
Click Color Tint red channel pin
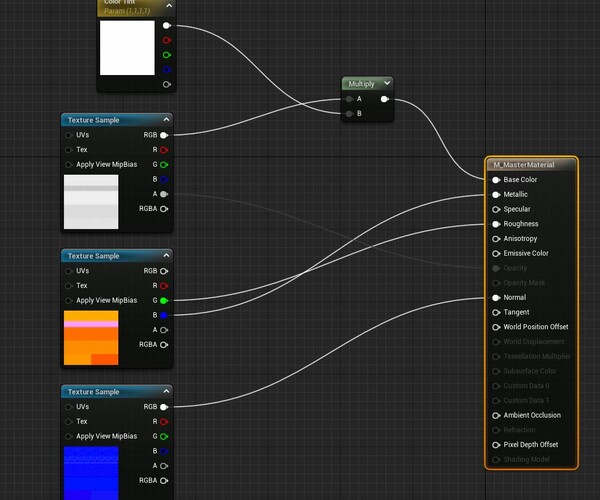[x=166, y=40]
